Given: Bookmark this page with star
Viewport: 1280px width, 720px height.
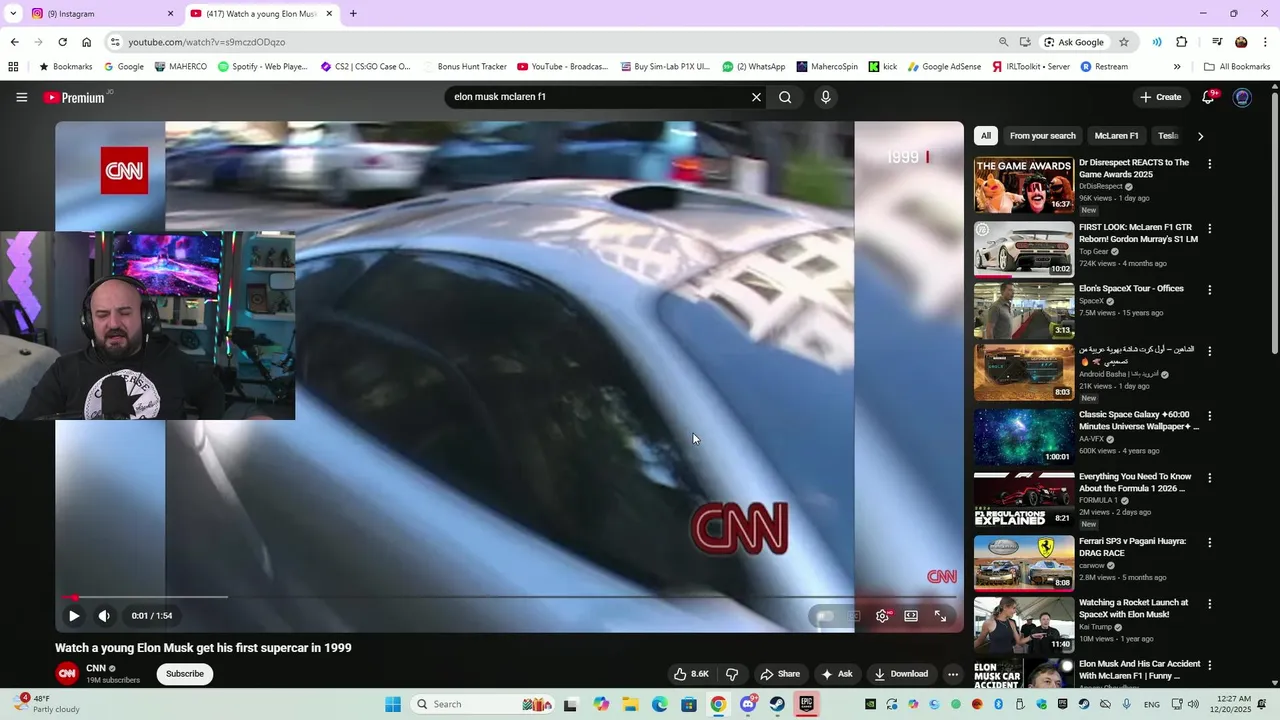Looking at the screenshot, I should point(1124,42).
